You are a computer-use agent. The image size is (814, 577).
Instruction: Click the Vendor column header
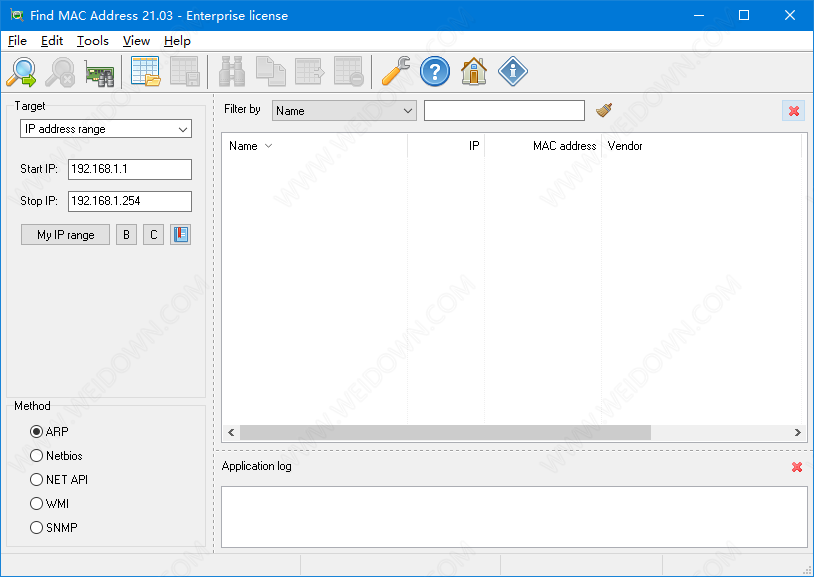pos(701,146)
